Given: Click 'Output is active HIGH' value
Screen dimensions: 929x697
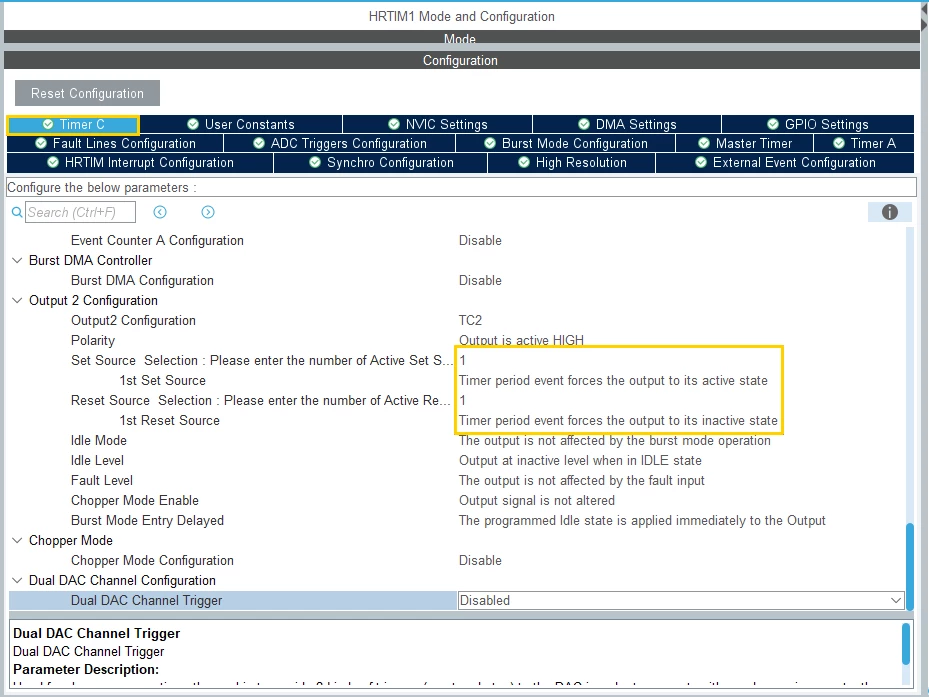Looking at the screenshot, I should pyautogui.click(x=521, y=341).
